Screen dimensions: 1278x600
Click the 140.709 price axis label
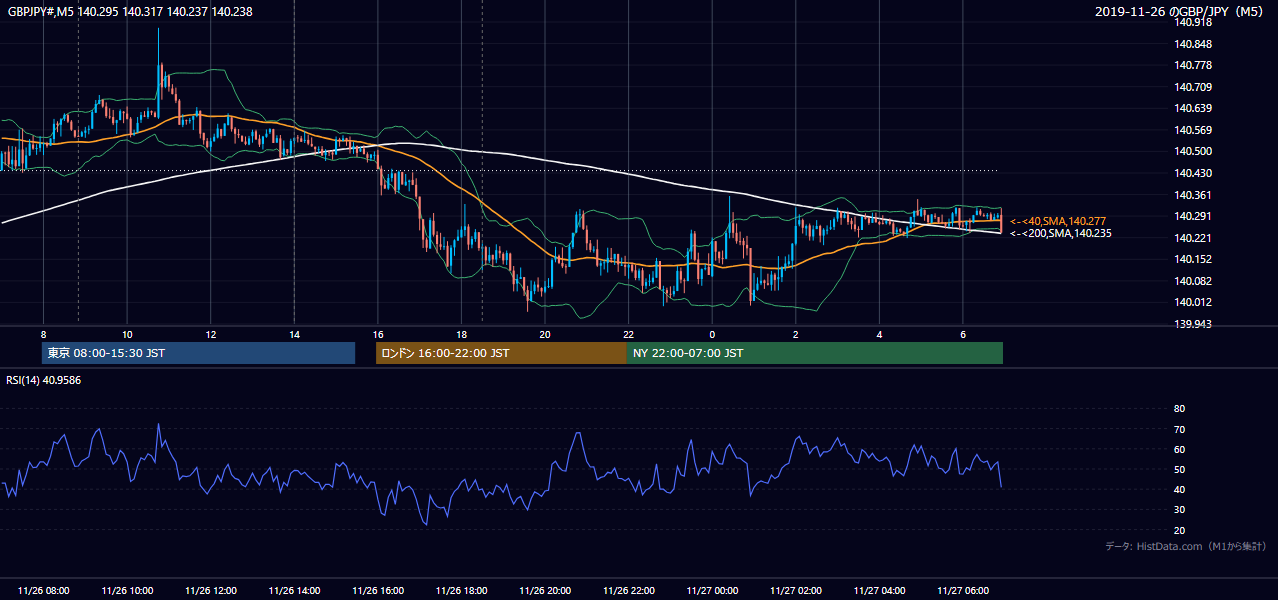click(x=1192, y=87)
